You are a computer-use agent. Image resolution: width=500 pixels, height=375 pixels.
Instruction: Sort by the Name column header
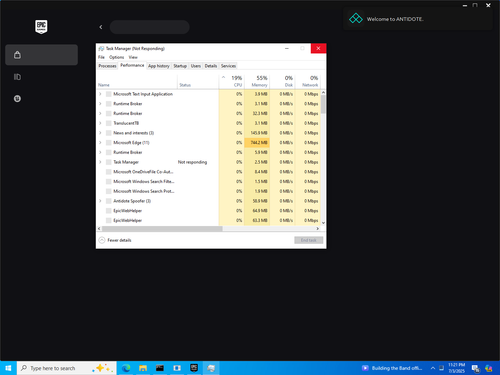coord(137,81)
